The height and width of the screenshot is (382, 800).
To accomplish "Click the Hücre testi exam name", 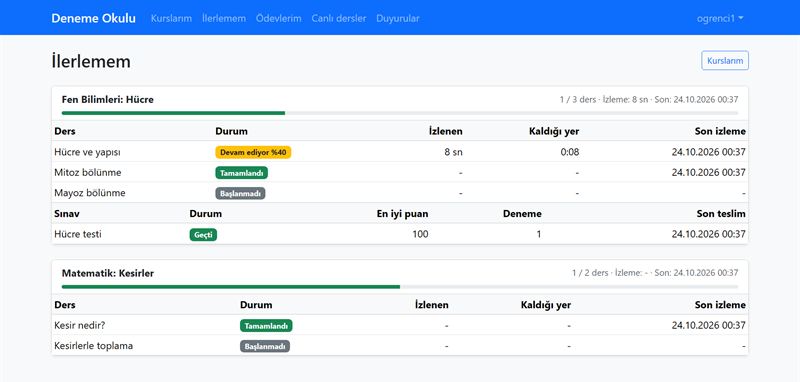I will click(x=78, y=235).
